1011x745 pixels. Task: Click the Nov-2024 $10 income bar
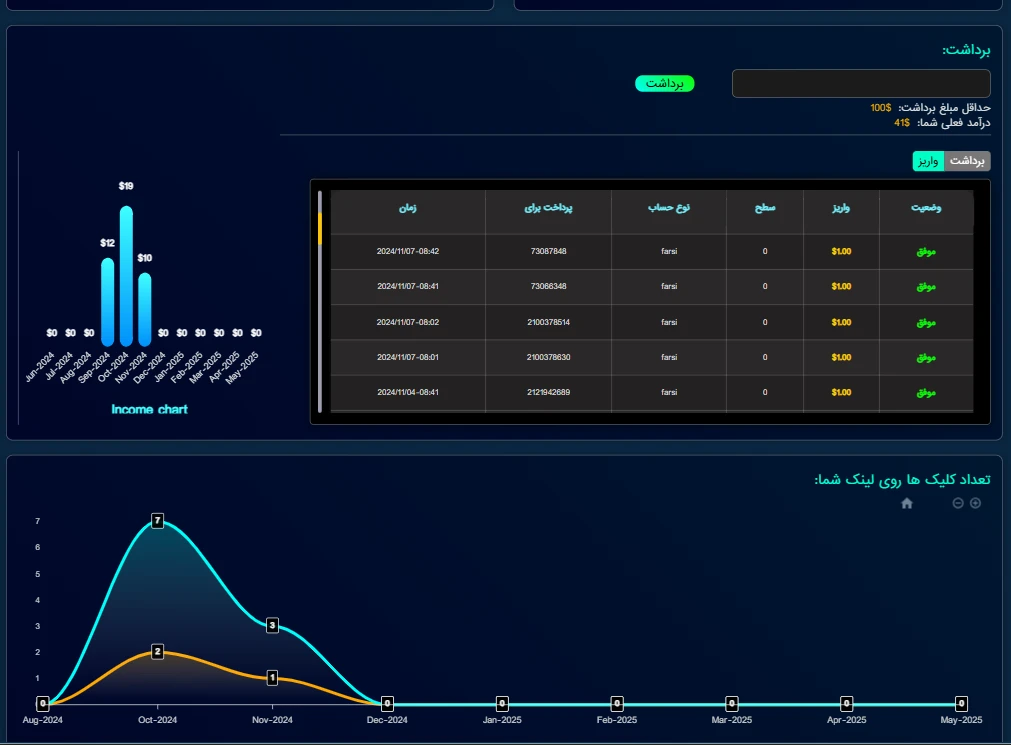tap(145, 309)
